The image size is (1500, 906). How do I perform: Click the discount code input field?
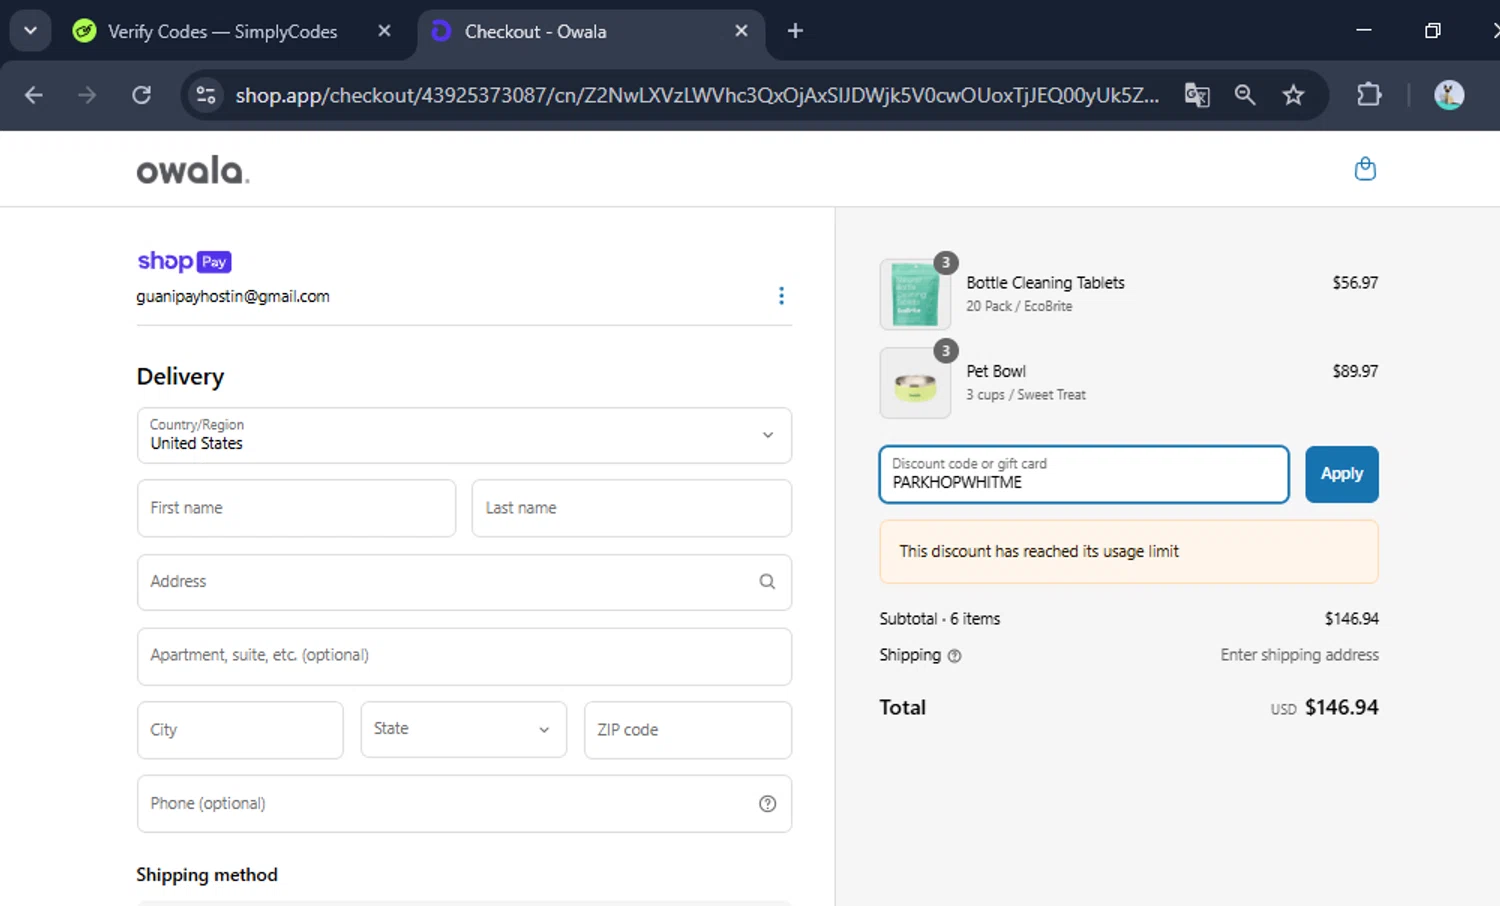click(1083, 474)
